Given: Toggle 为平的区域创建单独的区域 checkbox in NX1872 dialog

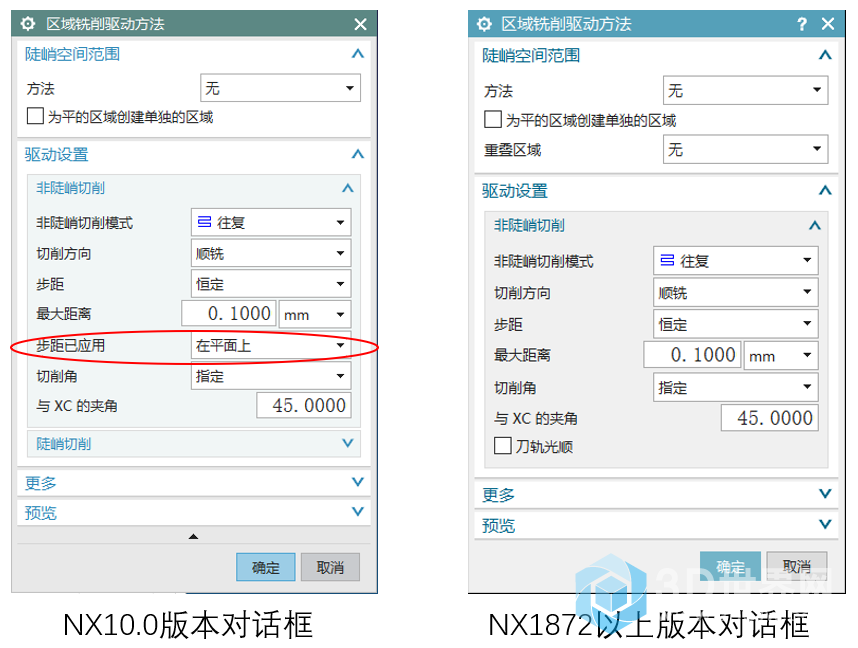Looking at the screenshot, I should (492, 119).
